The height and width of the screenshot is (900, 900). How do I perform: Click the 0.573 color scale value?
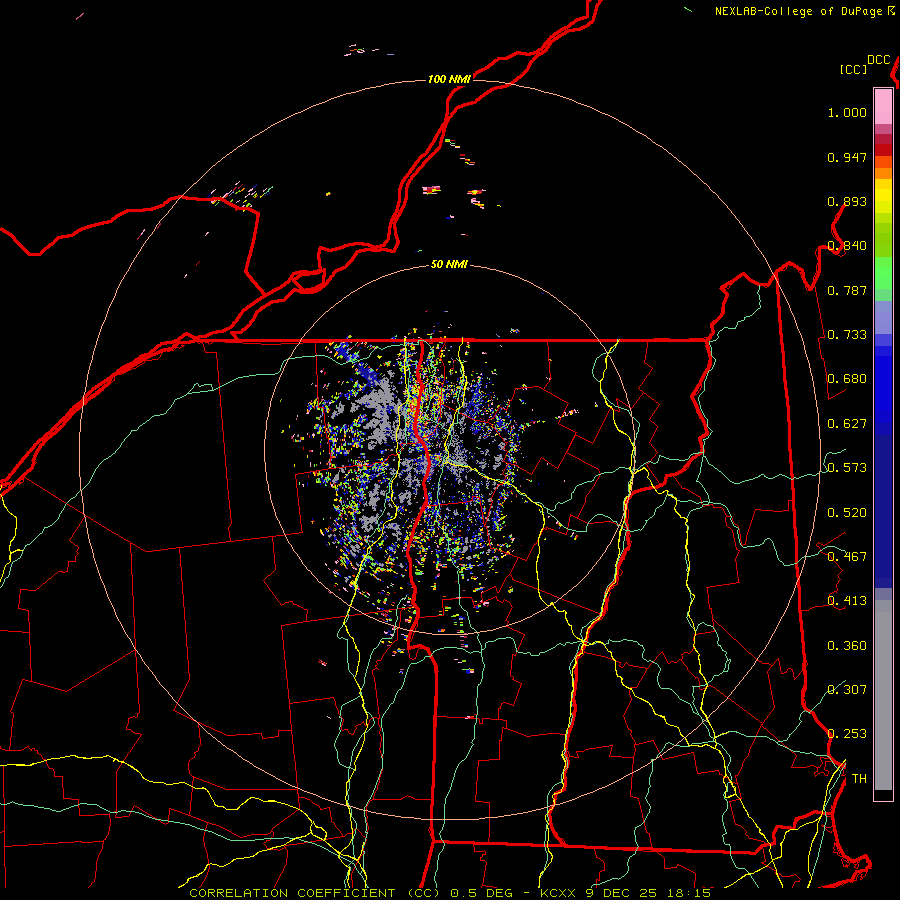pos(847,468)
